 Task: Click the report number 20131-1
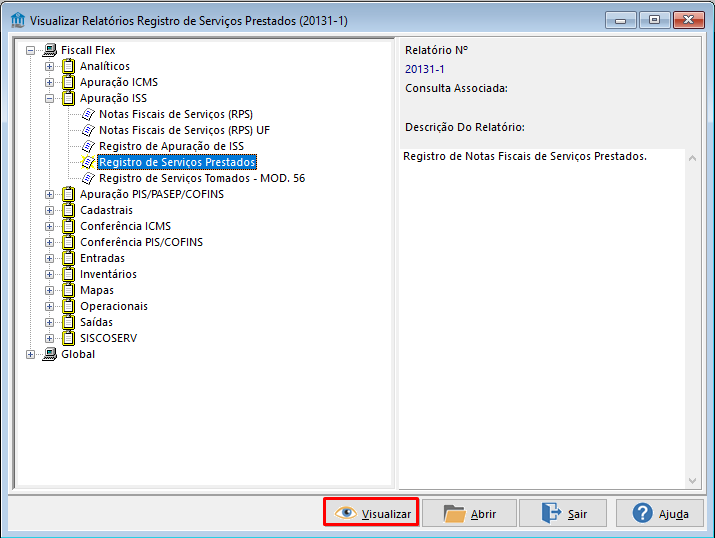[x=424, y=69]
